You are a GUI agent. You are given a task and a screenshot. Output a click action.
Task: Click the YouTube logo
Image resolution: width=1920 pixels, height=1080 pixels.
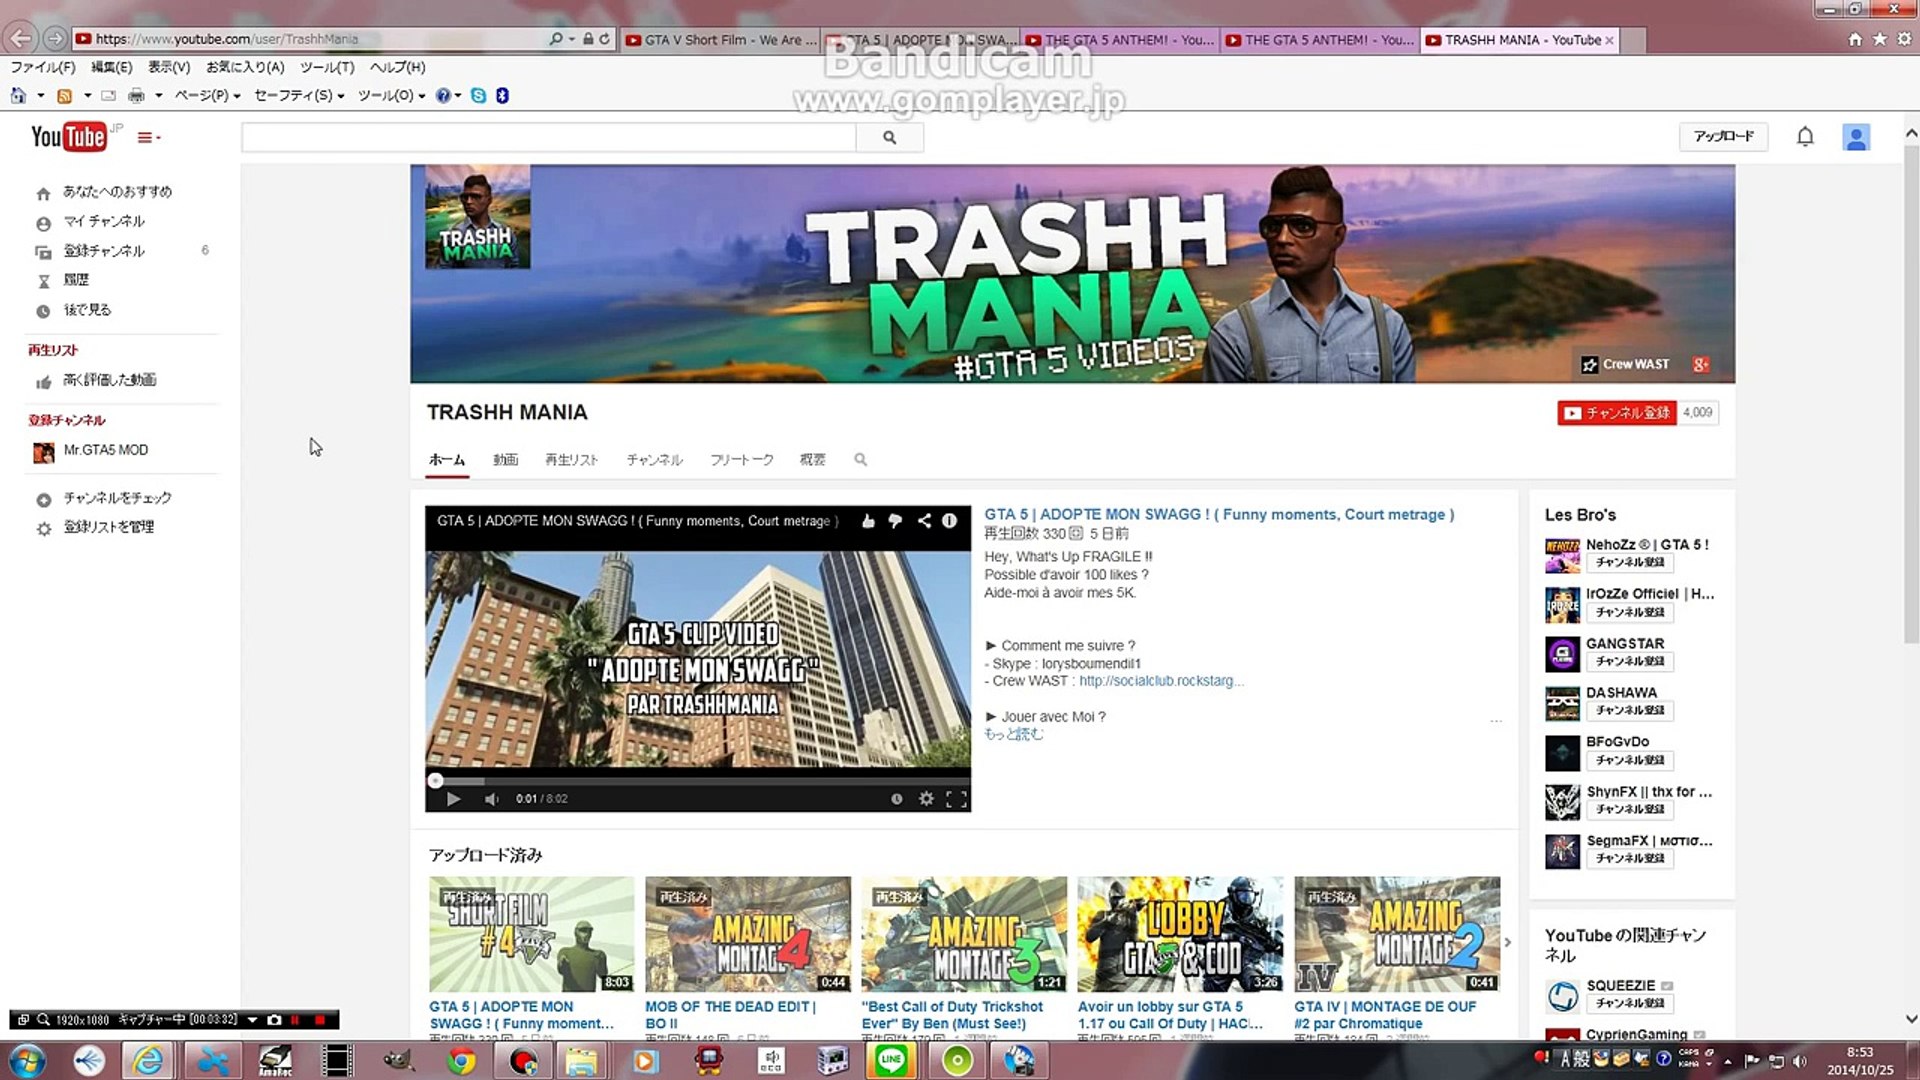(68, 136)
